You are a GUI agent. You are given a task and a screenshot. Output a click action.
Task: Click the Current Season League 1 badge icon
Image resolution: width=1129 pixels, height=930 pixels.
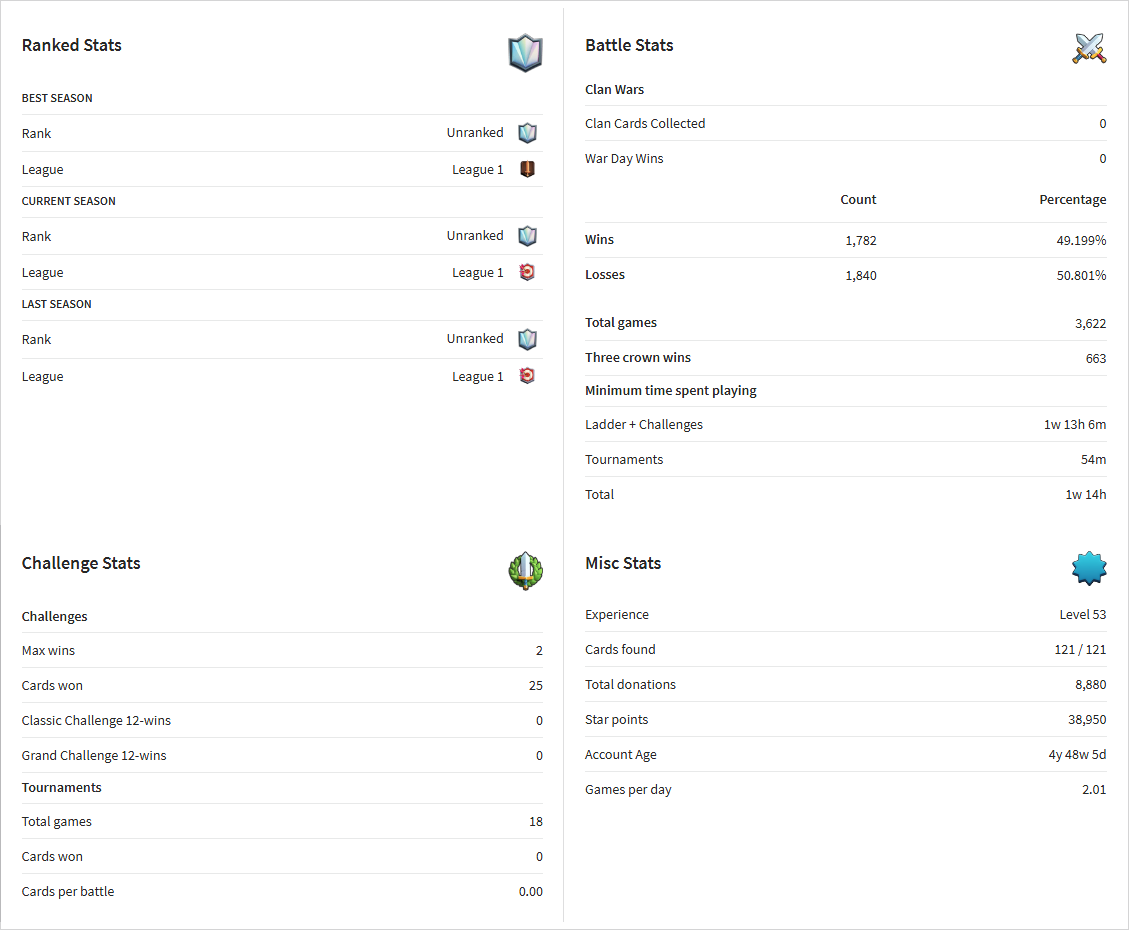(x=527, y=272)
